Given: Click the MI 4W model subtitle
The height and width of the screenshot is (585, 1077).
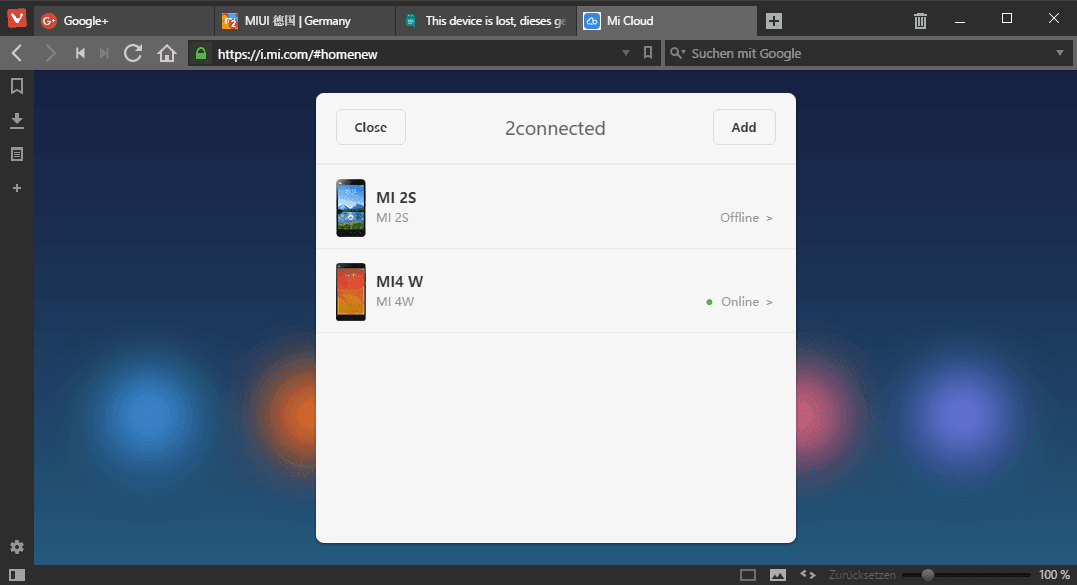Looking at the screenshot, I should point(395,301).
